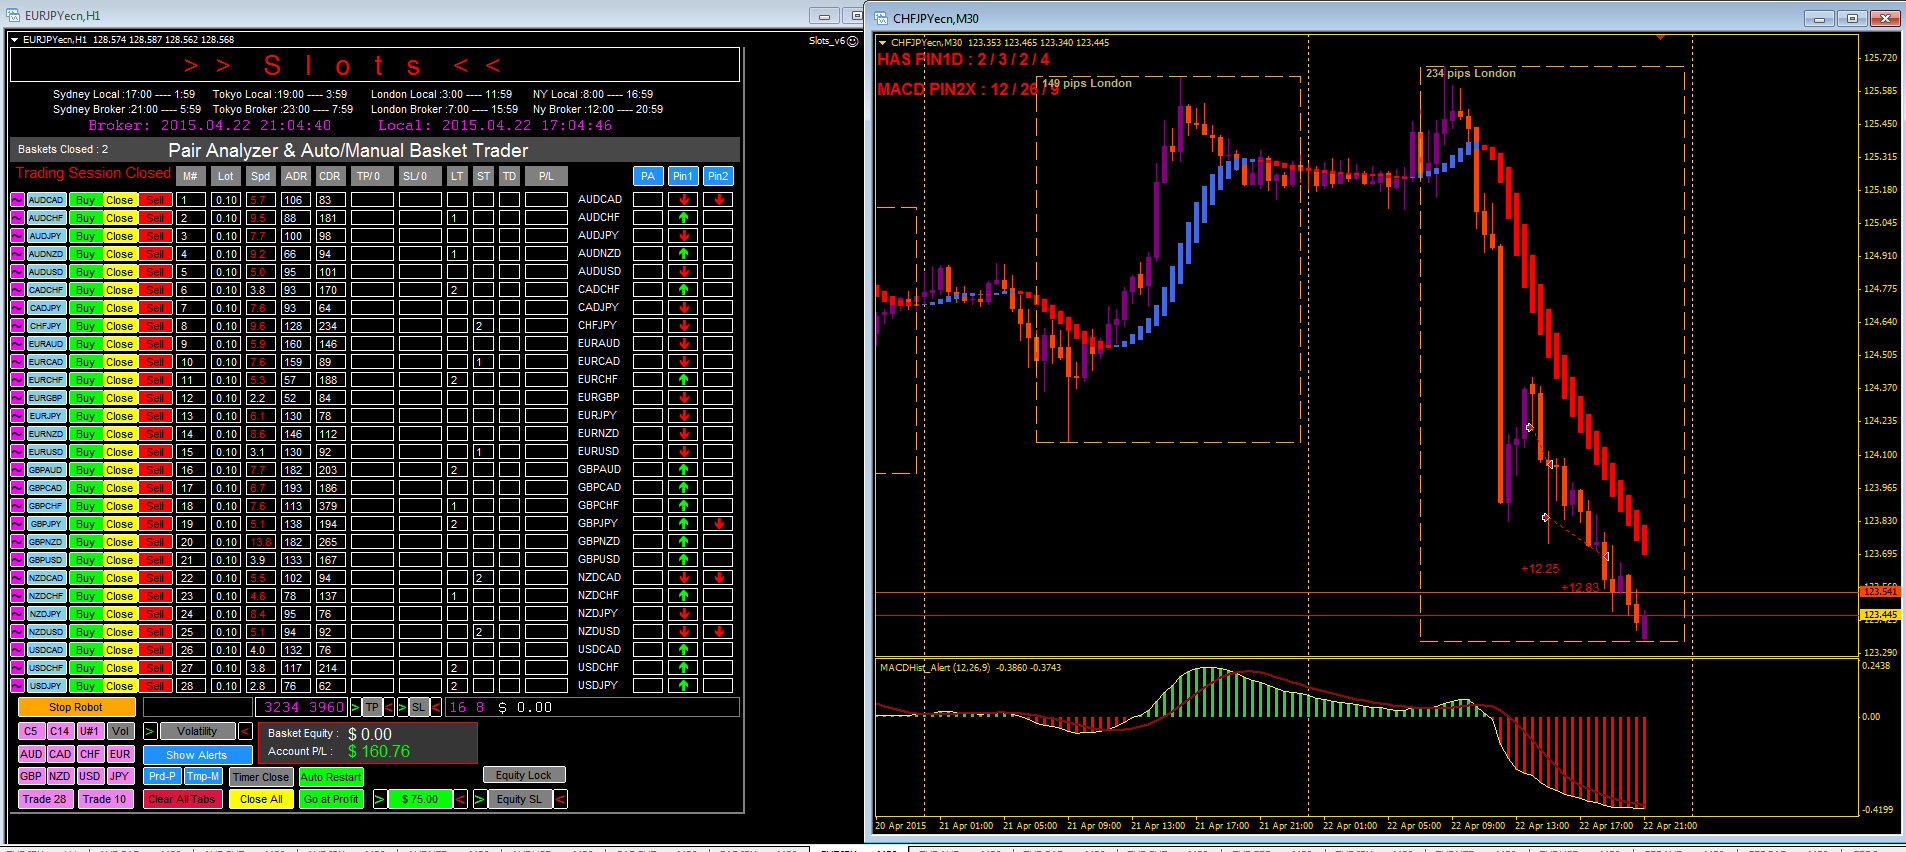Click the Spd column header
This screenshot has width=1906, height=852.
pos(261,176)
